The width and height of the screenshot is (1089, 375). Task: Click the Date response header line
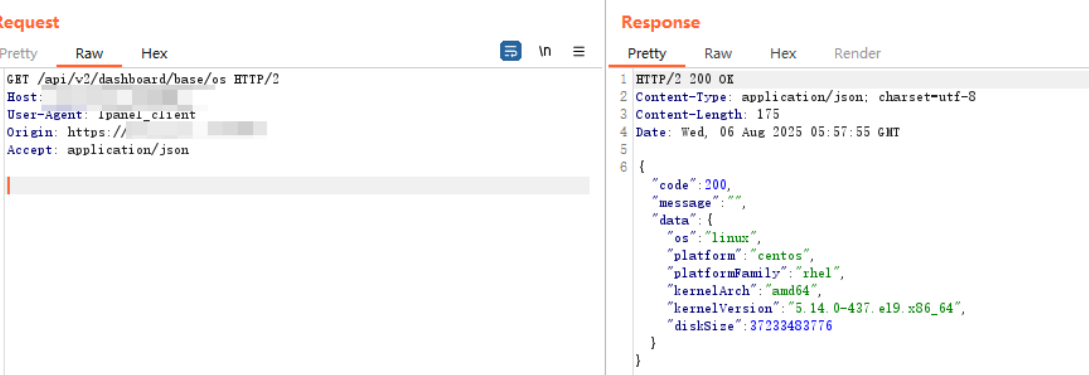click(x=767, y=132)
